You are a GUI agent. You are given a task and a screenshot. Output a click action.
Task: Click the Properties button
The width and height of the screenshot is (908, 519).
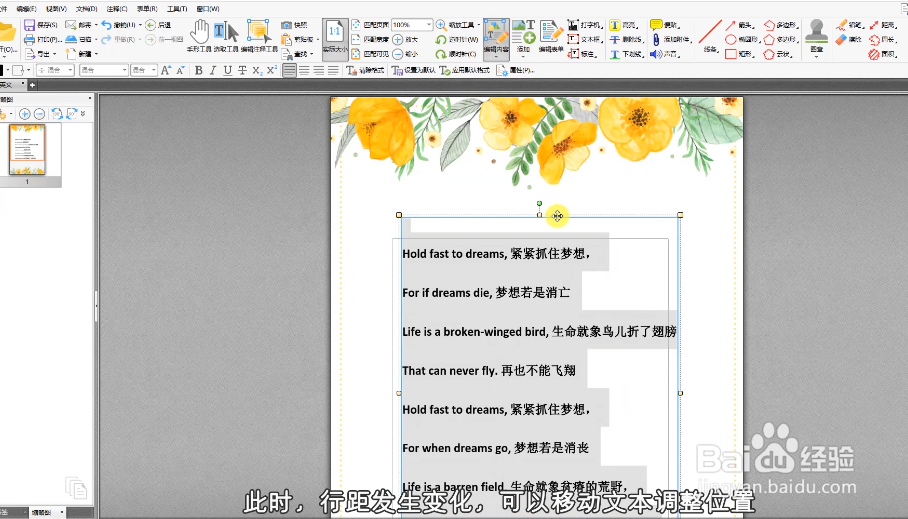tap(516, 70)
